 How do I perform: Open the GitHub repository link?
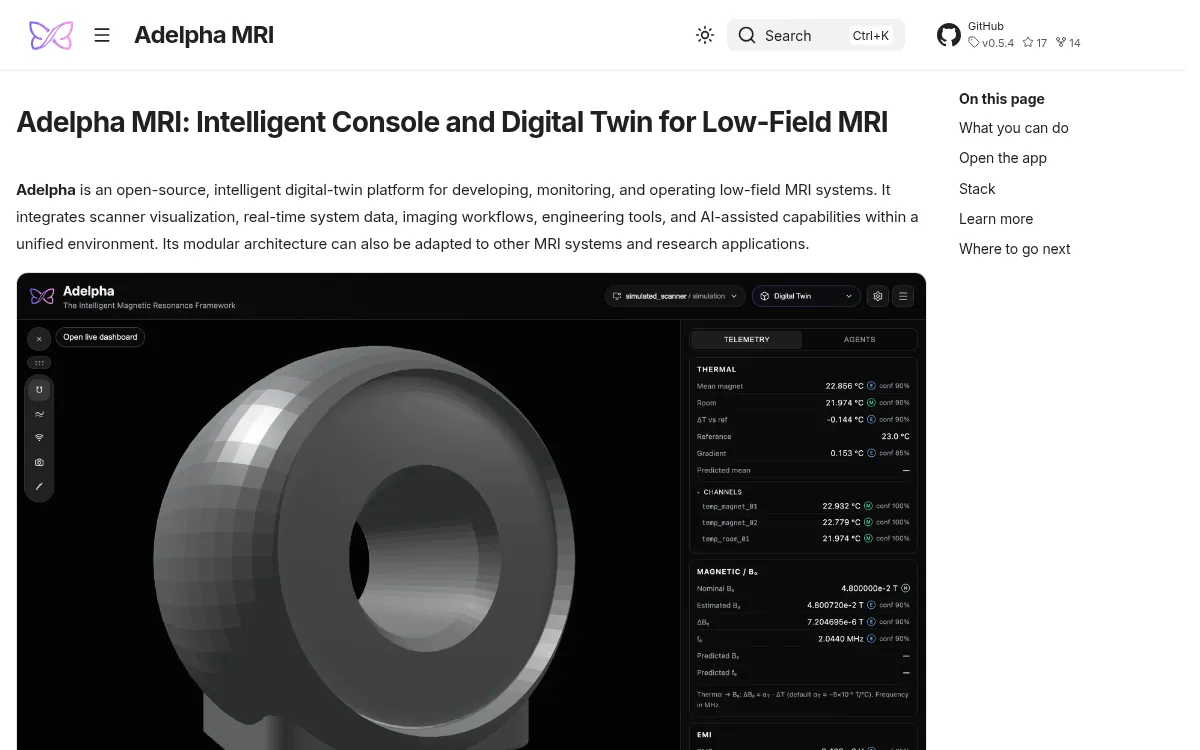pyautogui.click(x=1008, y=35)
